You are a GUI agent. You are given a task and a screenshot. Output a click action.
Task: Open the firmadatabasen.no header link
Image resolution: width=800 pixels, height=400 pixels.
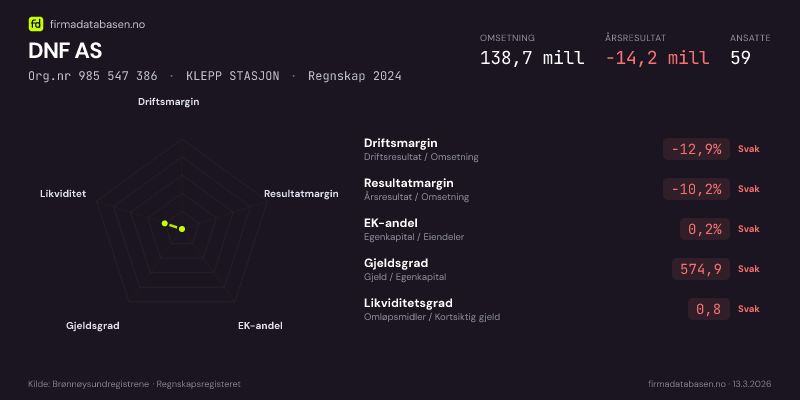click(x=97, y=24)
